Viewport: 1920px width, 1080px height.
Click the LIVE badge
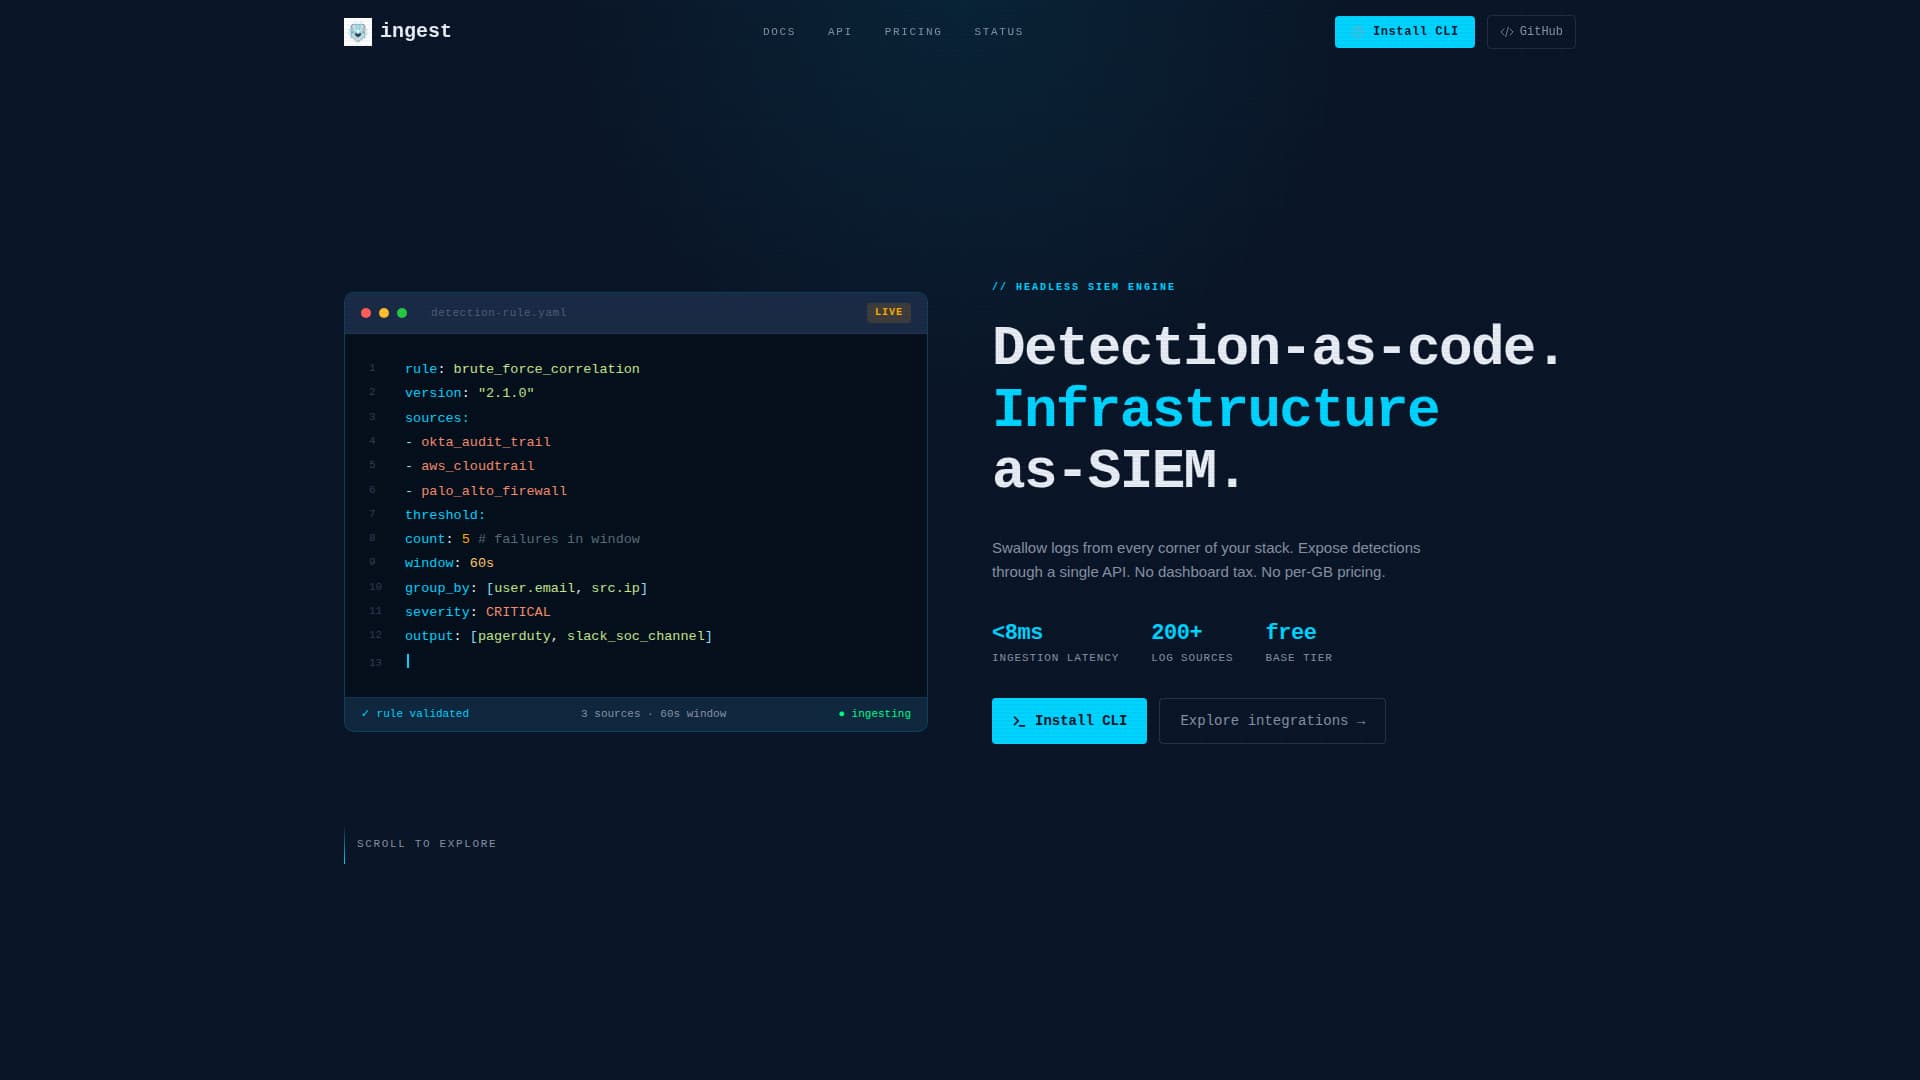[x=889, y=312]
